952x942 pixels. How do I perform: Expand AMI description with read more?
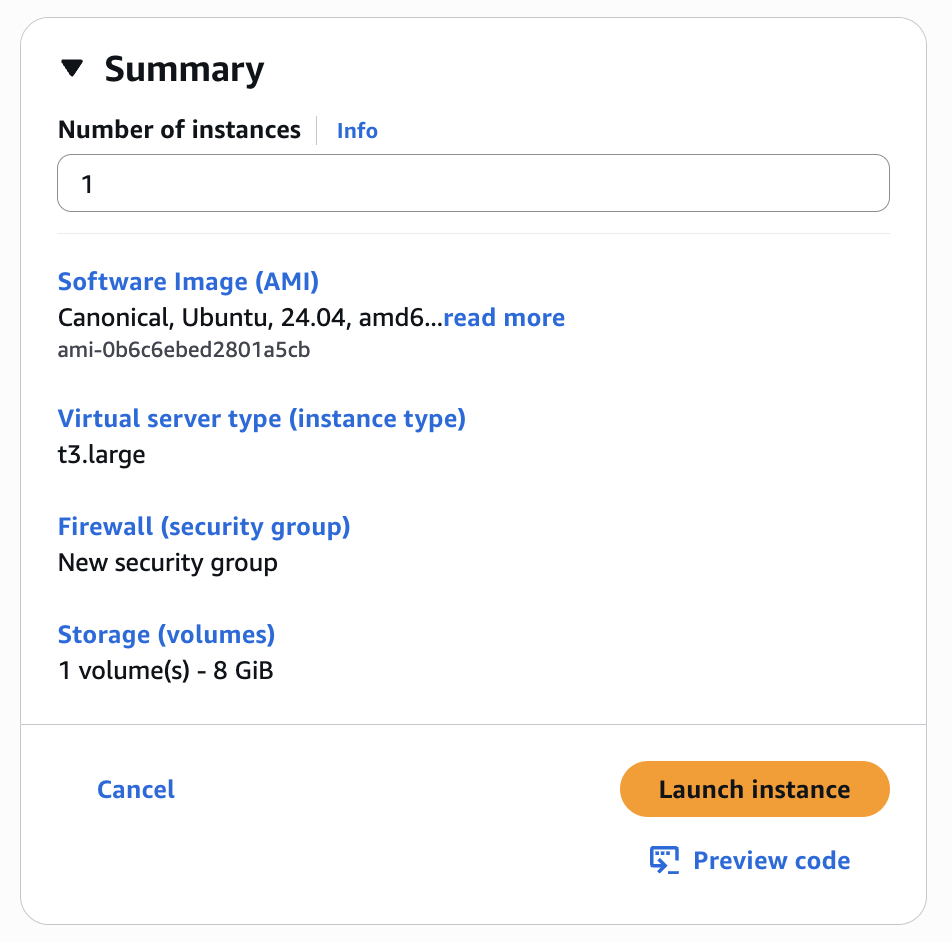click(504, 318)
